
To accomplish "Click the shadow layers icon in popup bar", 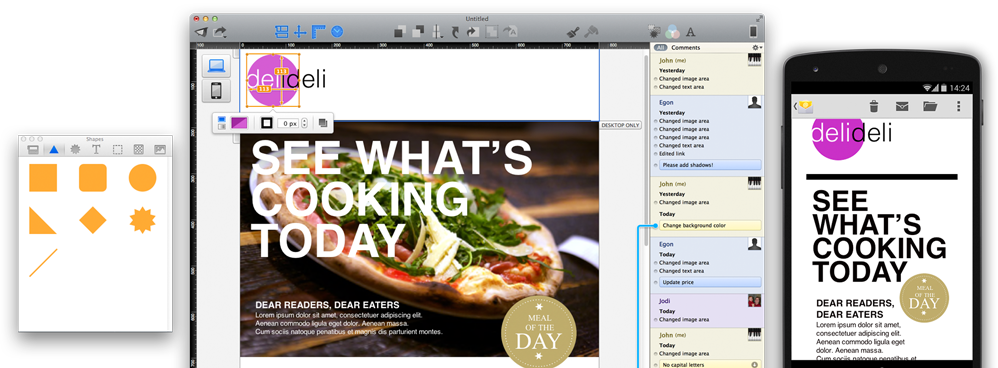I will 323,123.
